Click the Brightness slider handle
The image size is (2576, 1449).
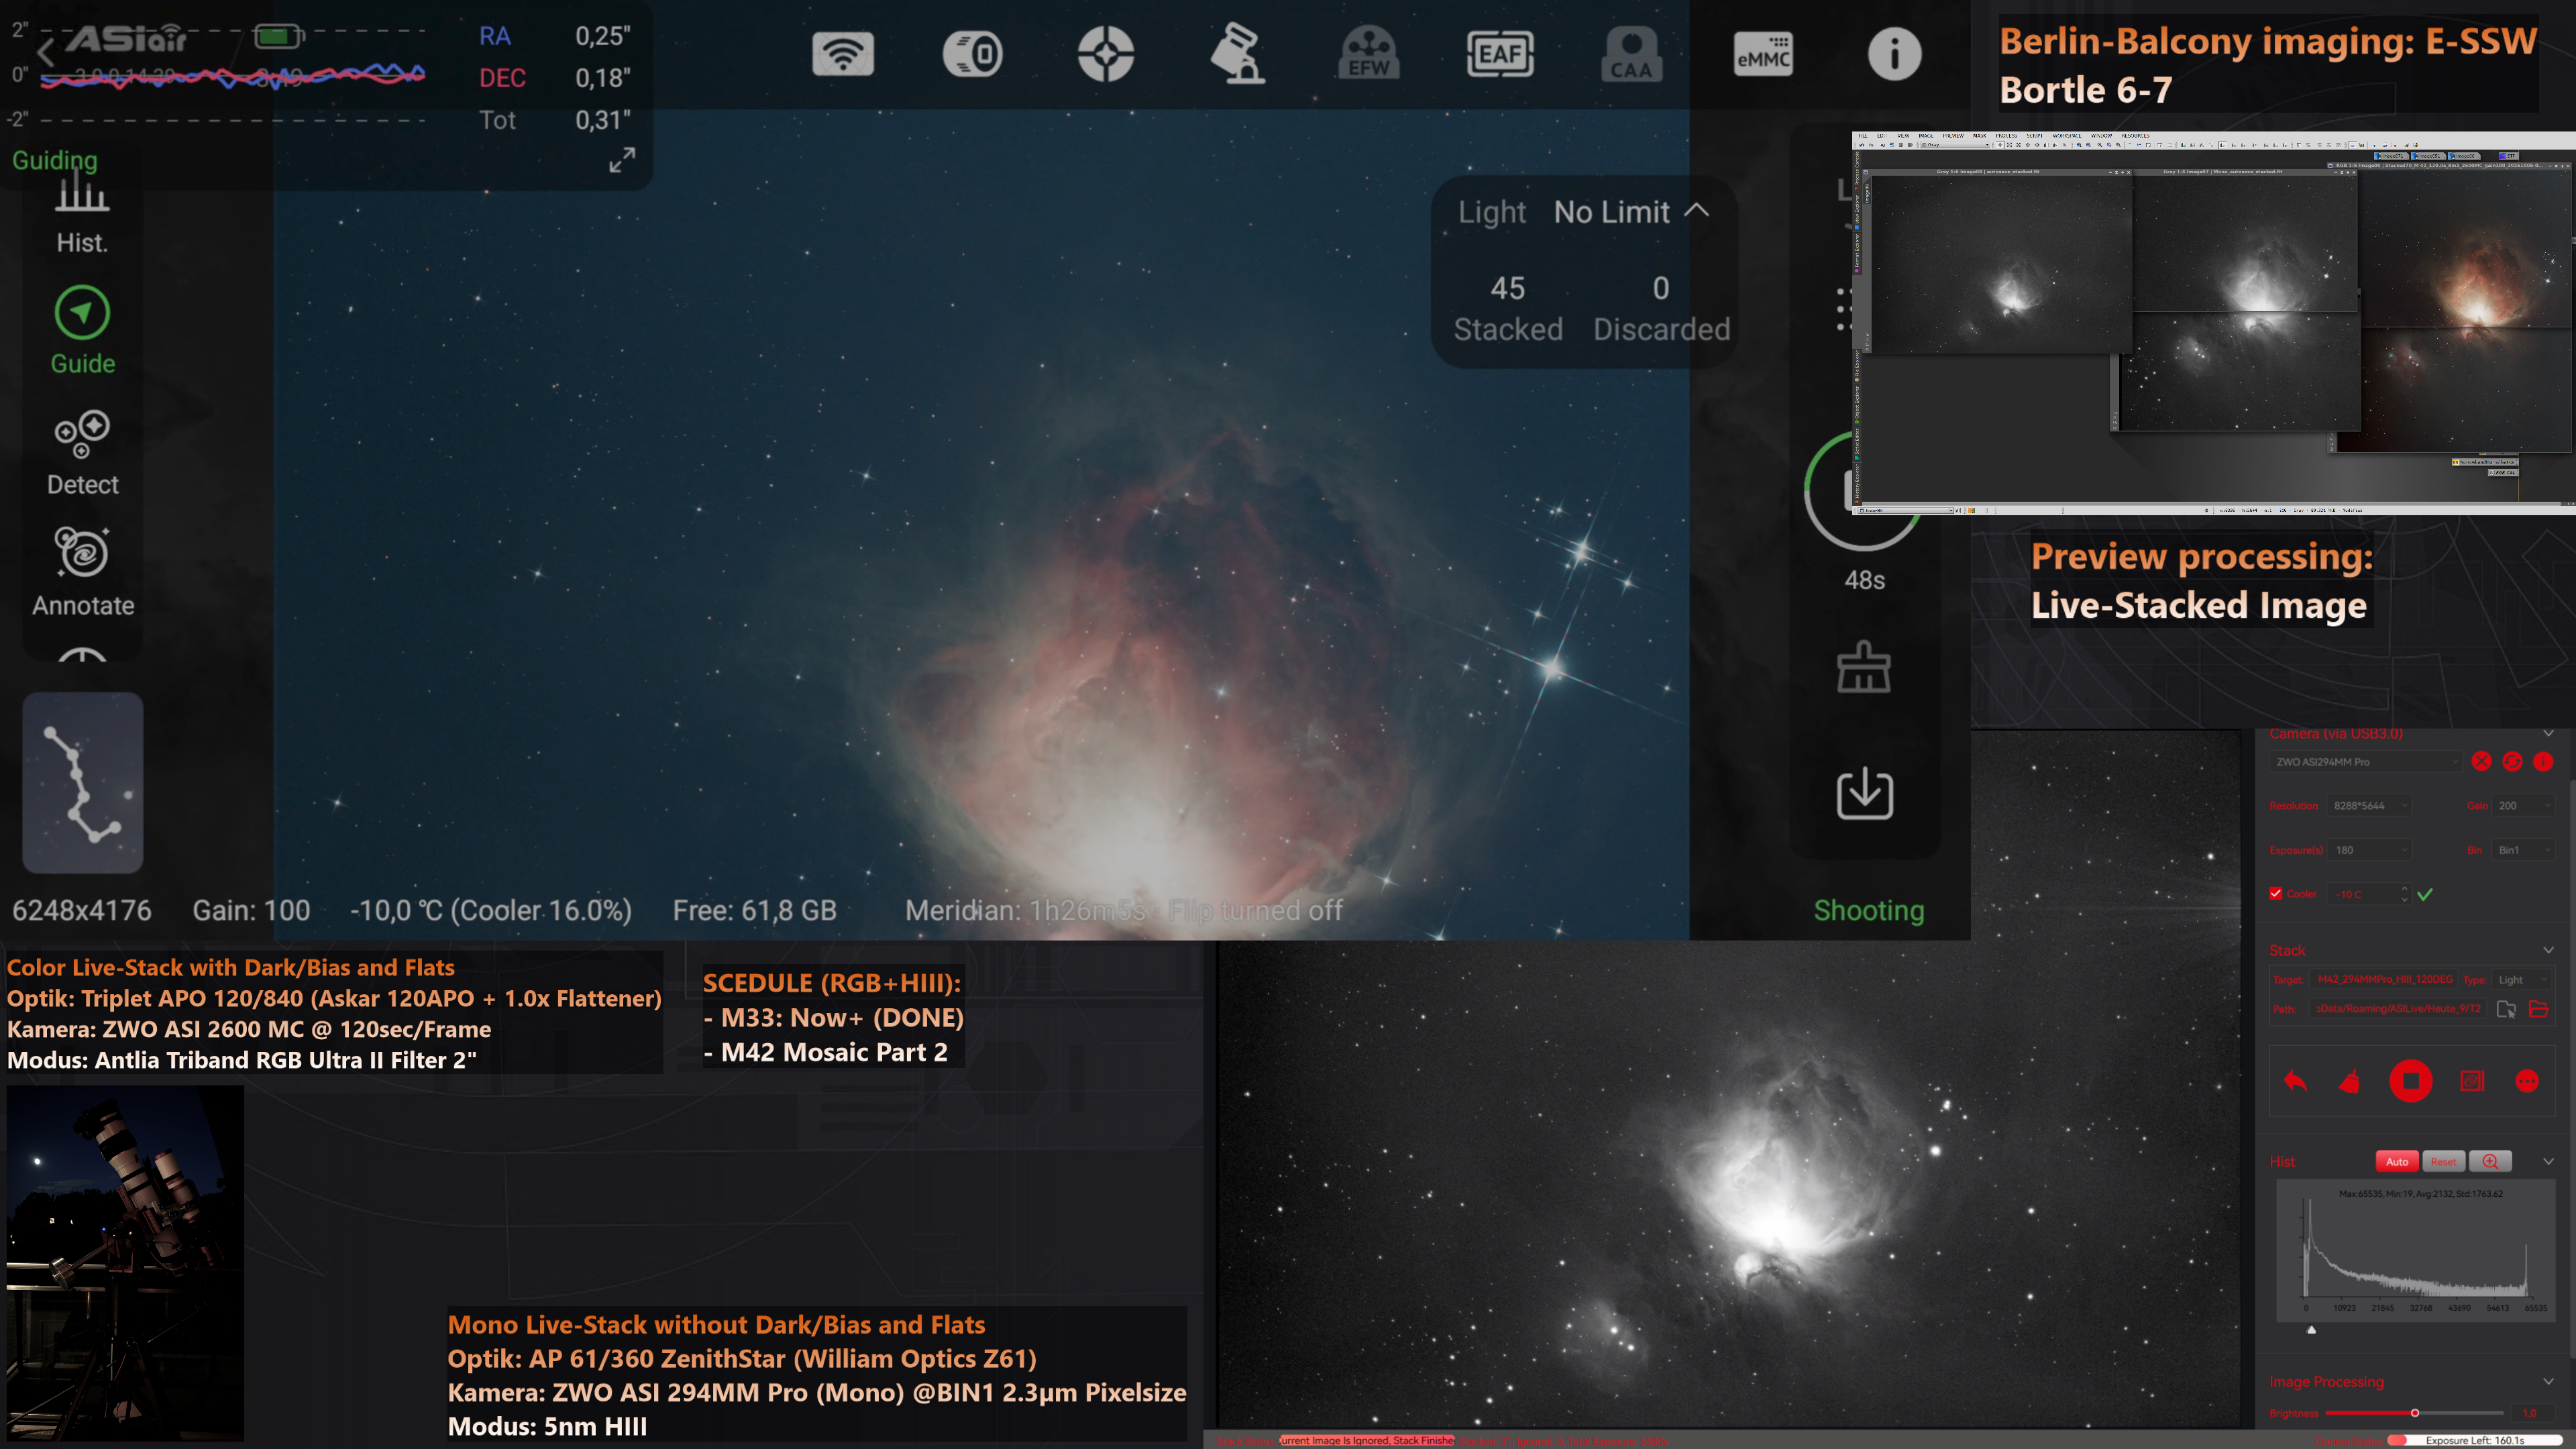[x=2415, y=1413]
